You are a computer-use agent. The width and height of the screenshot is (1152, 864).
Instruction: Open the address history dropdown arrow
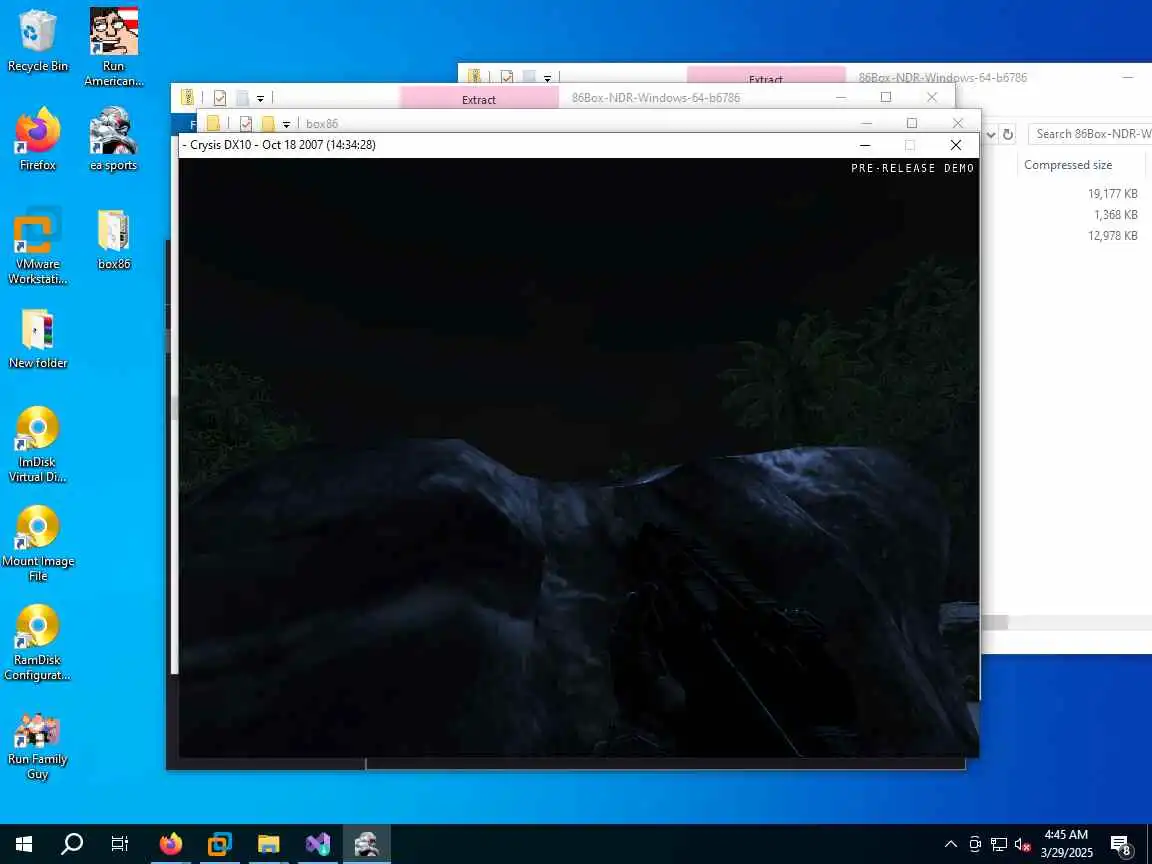(990, 134)
